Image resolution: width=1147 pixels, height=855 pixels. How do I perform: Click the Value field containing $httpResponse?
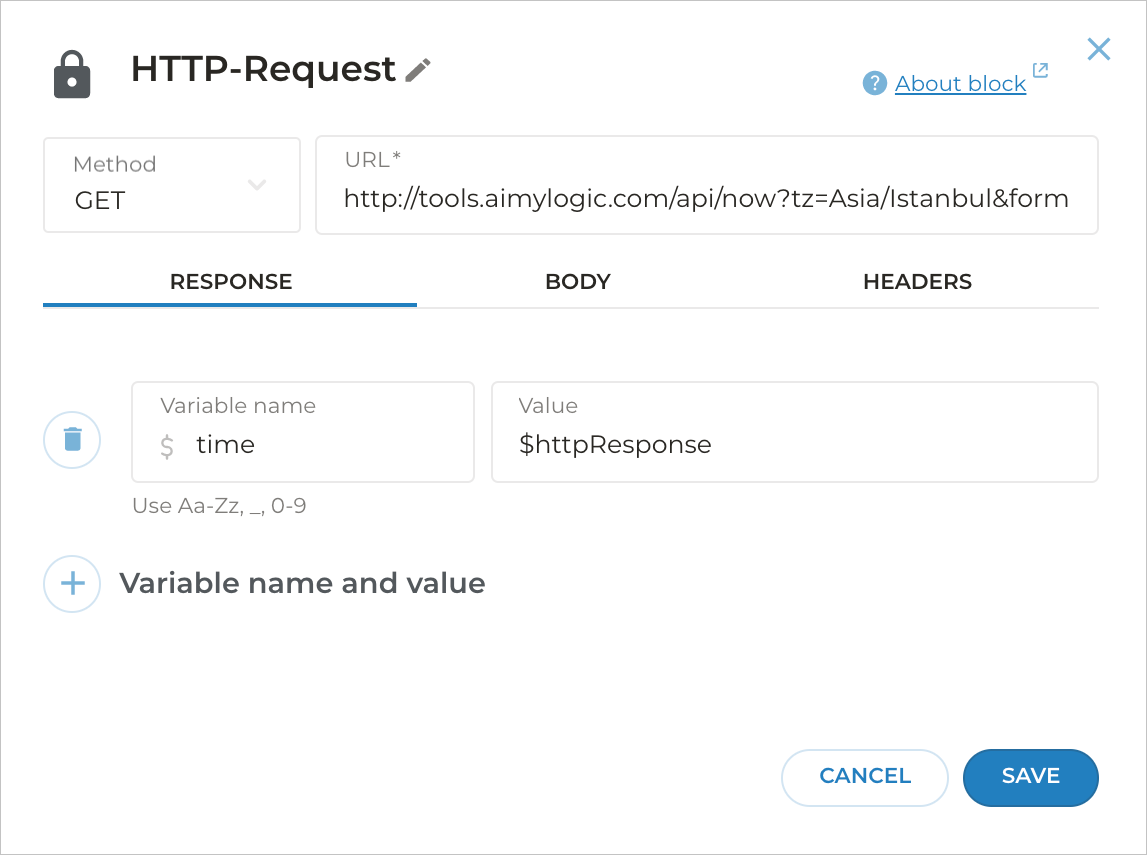pyautogui.click(x=794, y=444)
